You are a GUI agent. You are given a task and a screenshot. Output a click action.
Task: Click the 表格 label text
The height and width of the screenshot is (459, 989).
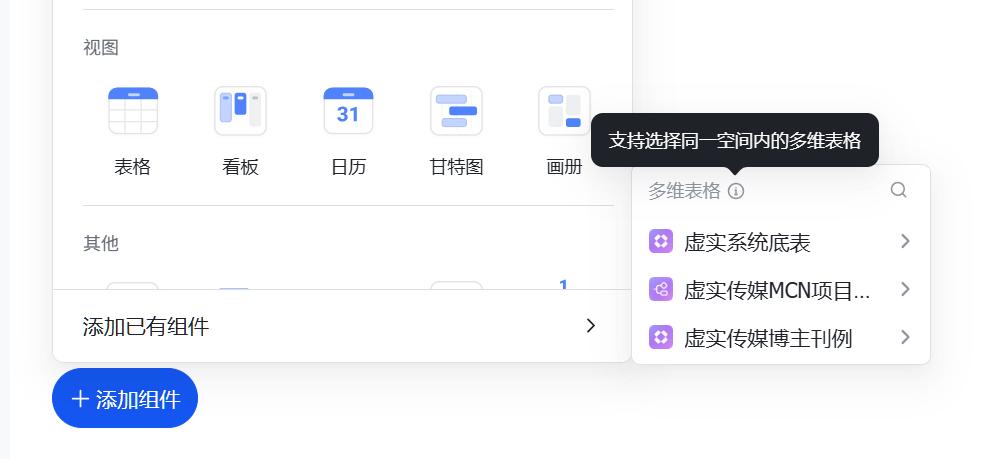[132, 167]
